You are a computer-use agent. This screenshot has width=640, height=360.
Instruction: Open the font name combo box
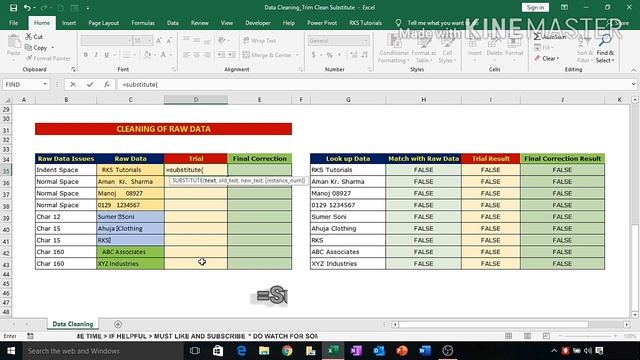106,40
